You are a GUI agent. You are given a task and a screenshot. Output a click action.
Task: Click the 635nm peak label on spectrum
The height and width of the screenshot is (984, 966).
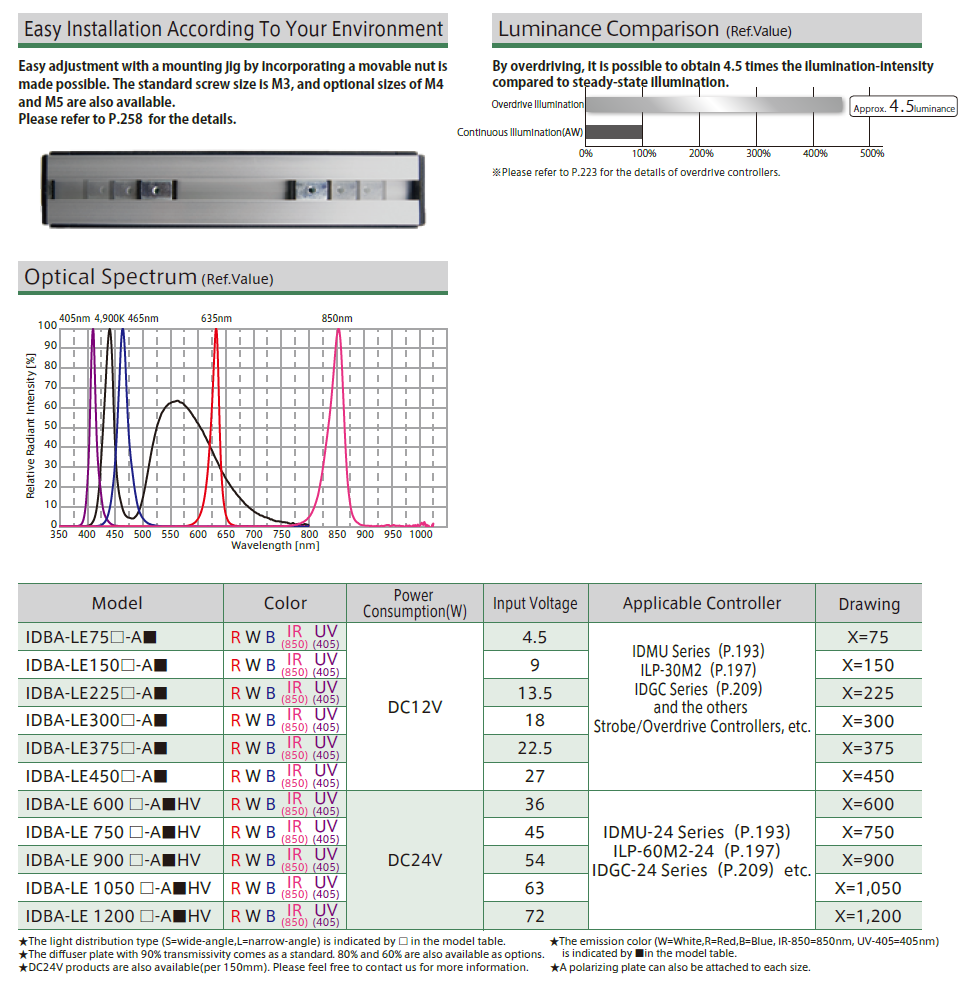[x=217, y=318]
